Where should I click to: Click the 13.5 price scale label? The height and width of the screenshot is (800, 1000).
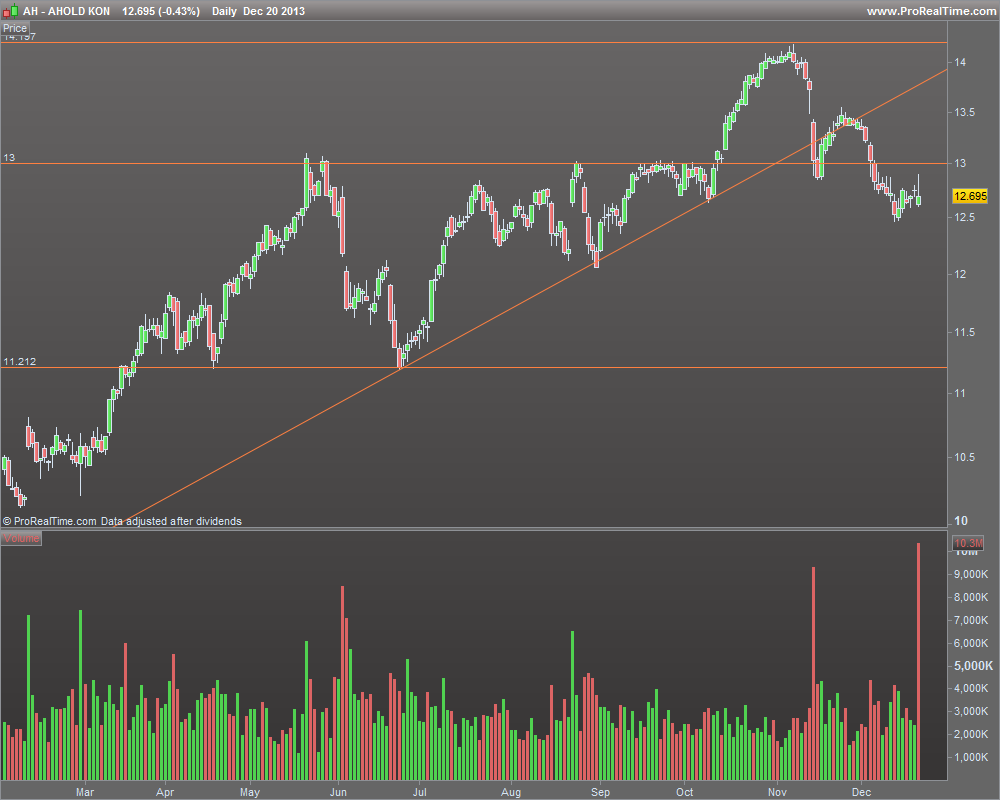pyautogui.click(x=964, y=112)
